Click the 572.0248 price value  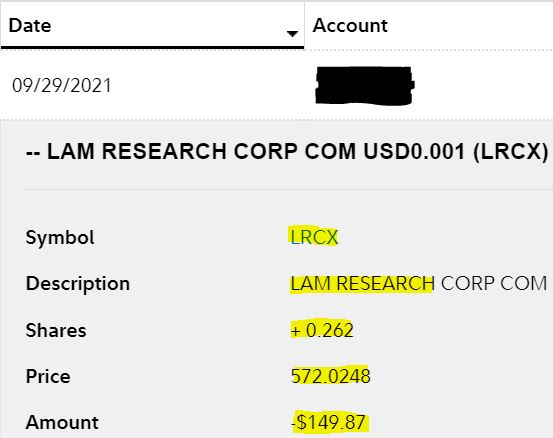331,376
